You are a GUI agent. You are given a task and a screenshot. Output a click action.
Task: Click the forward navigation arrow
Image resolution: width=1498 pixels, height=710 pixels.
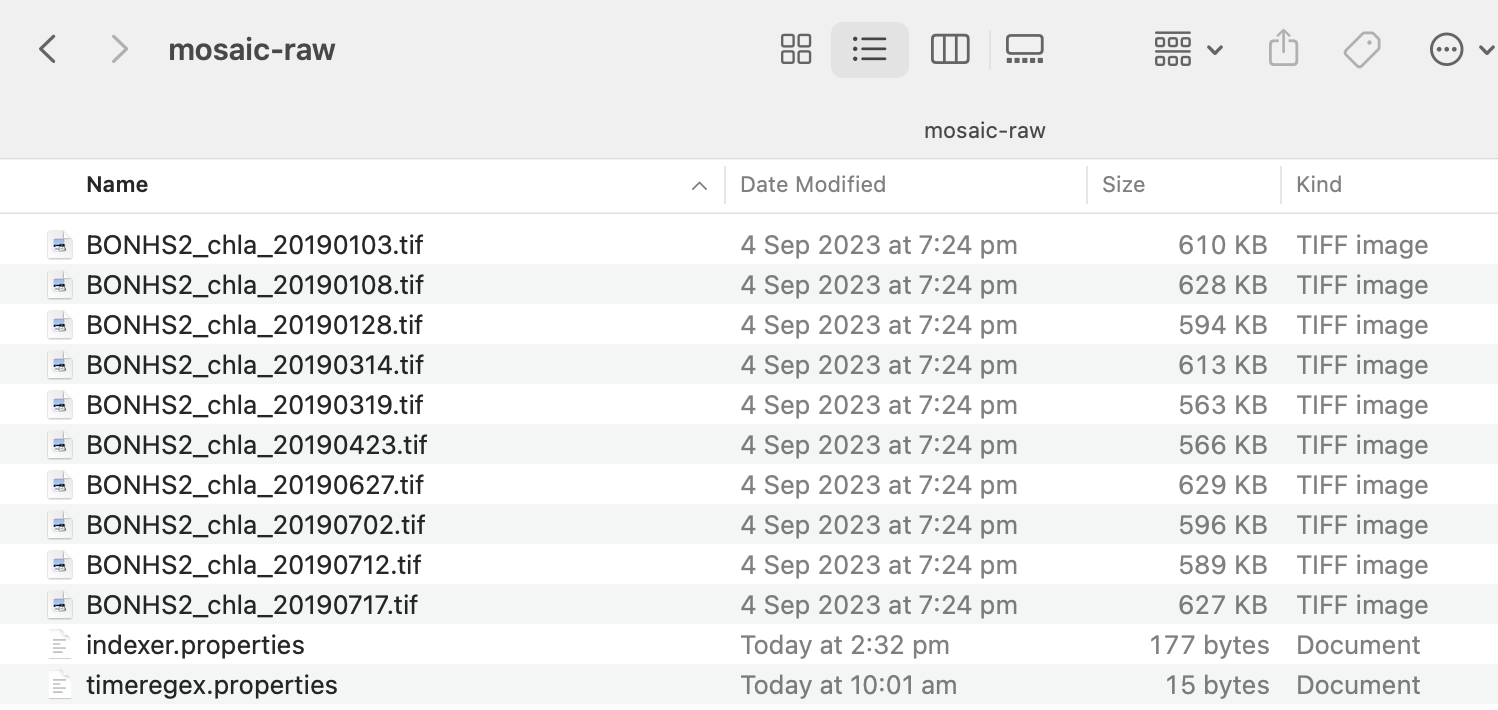tap(118, 48)
